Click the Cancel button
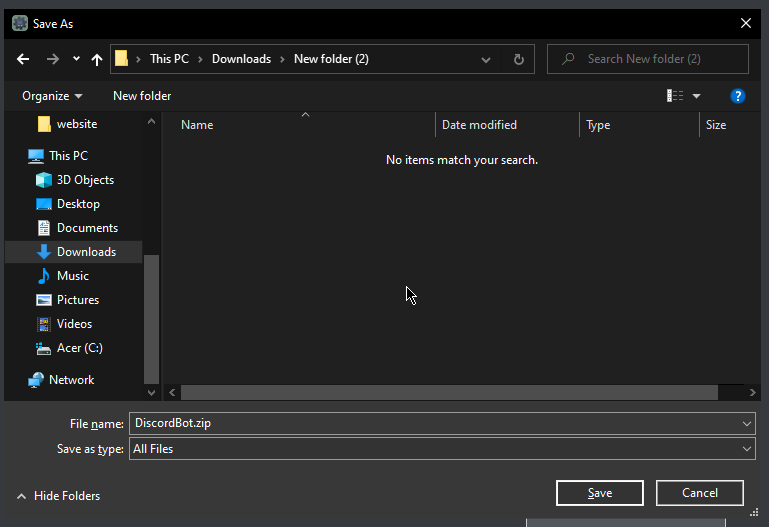 700,493
